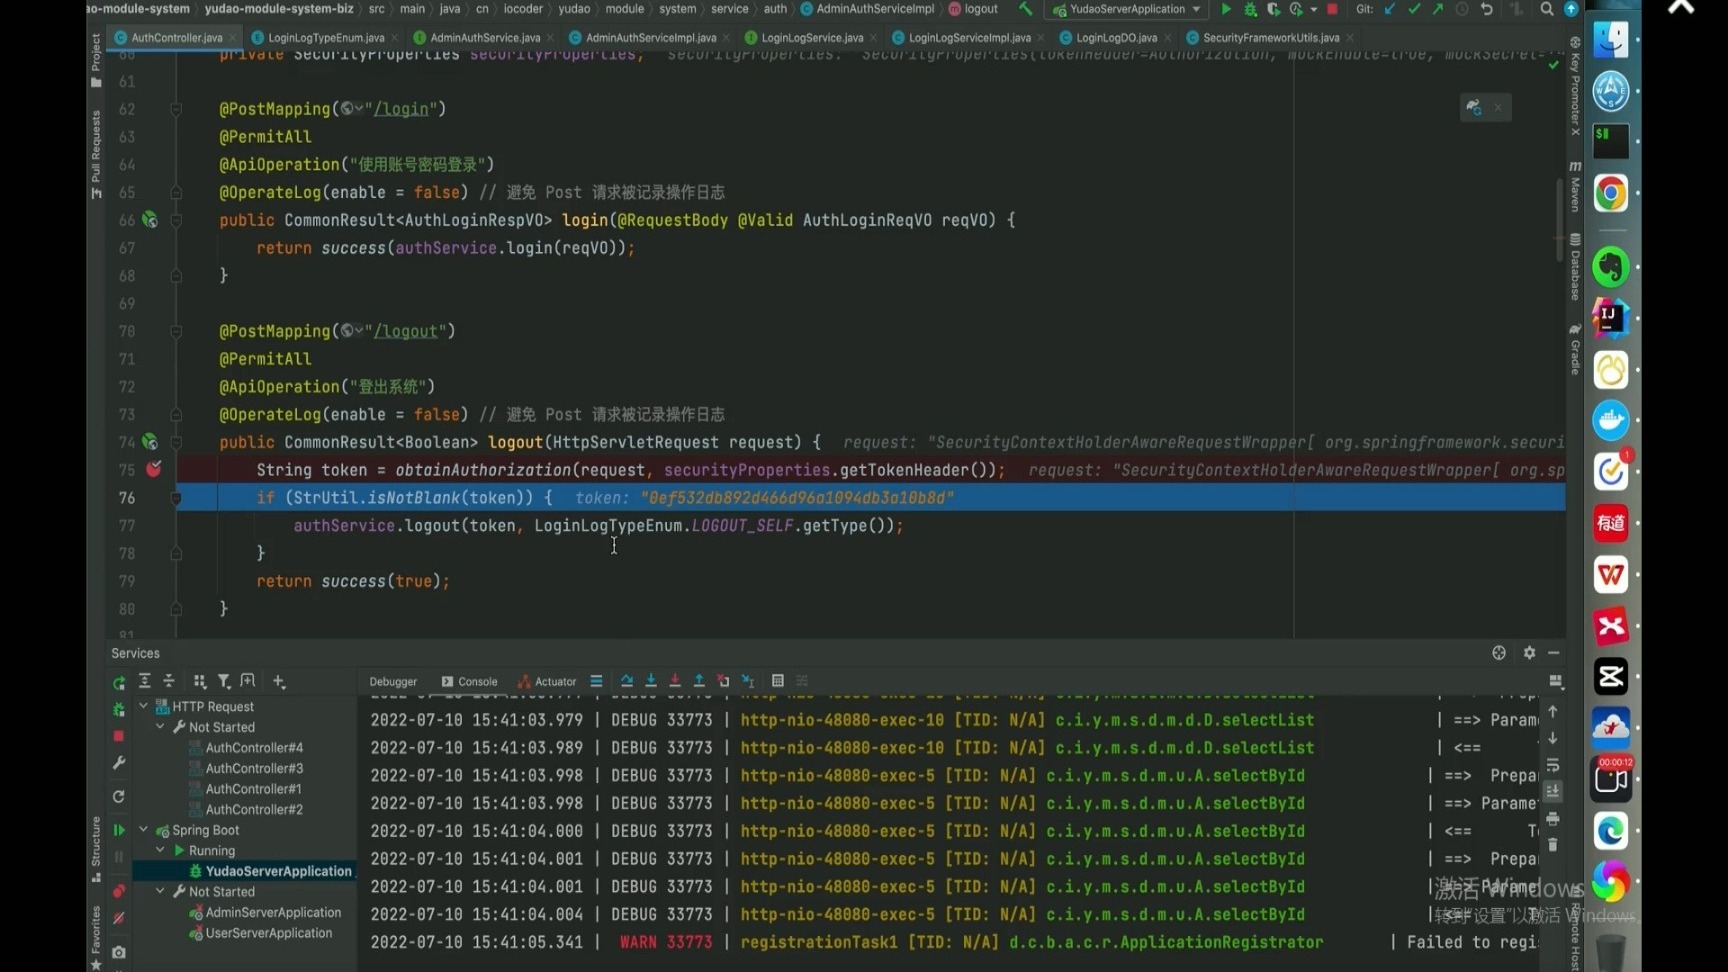Toggle Mute Breakpoints in Services sidebar

[x=119, y=918]
